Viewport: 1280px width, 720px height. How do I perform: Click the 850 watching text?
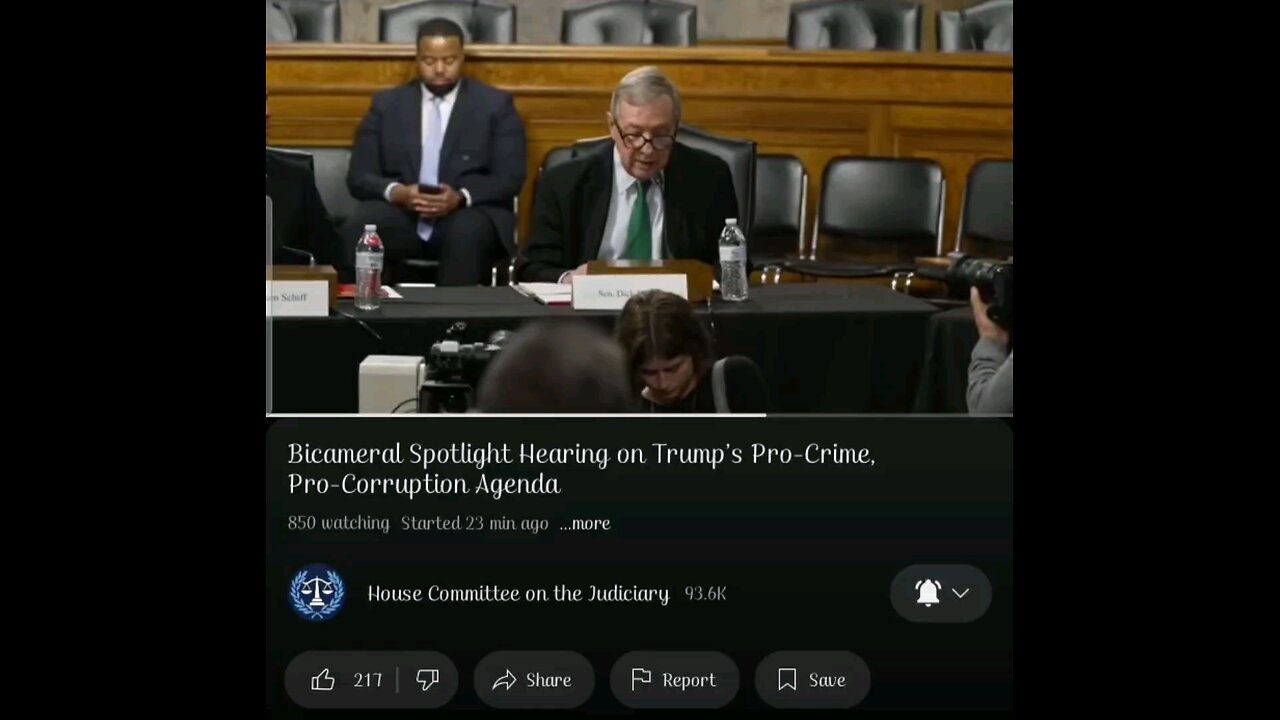tap(338, 523)
